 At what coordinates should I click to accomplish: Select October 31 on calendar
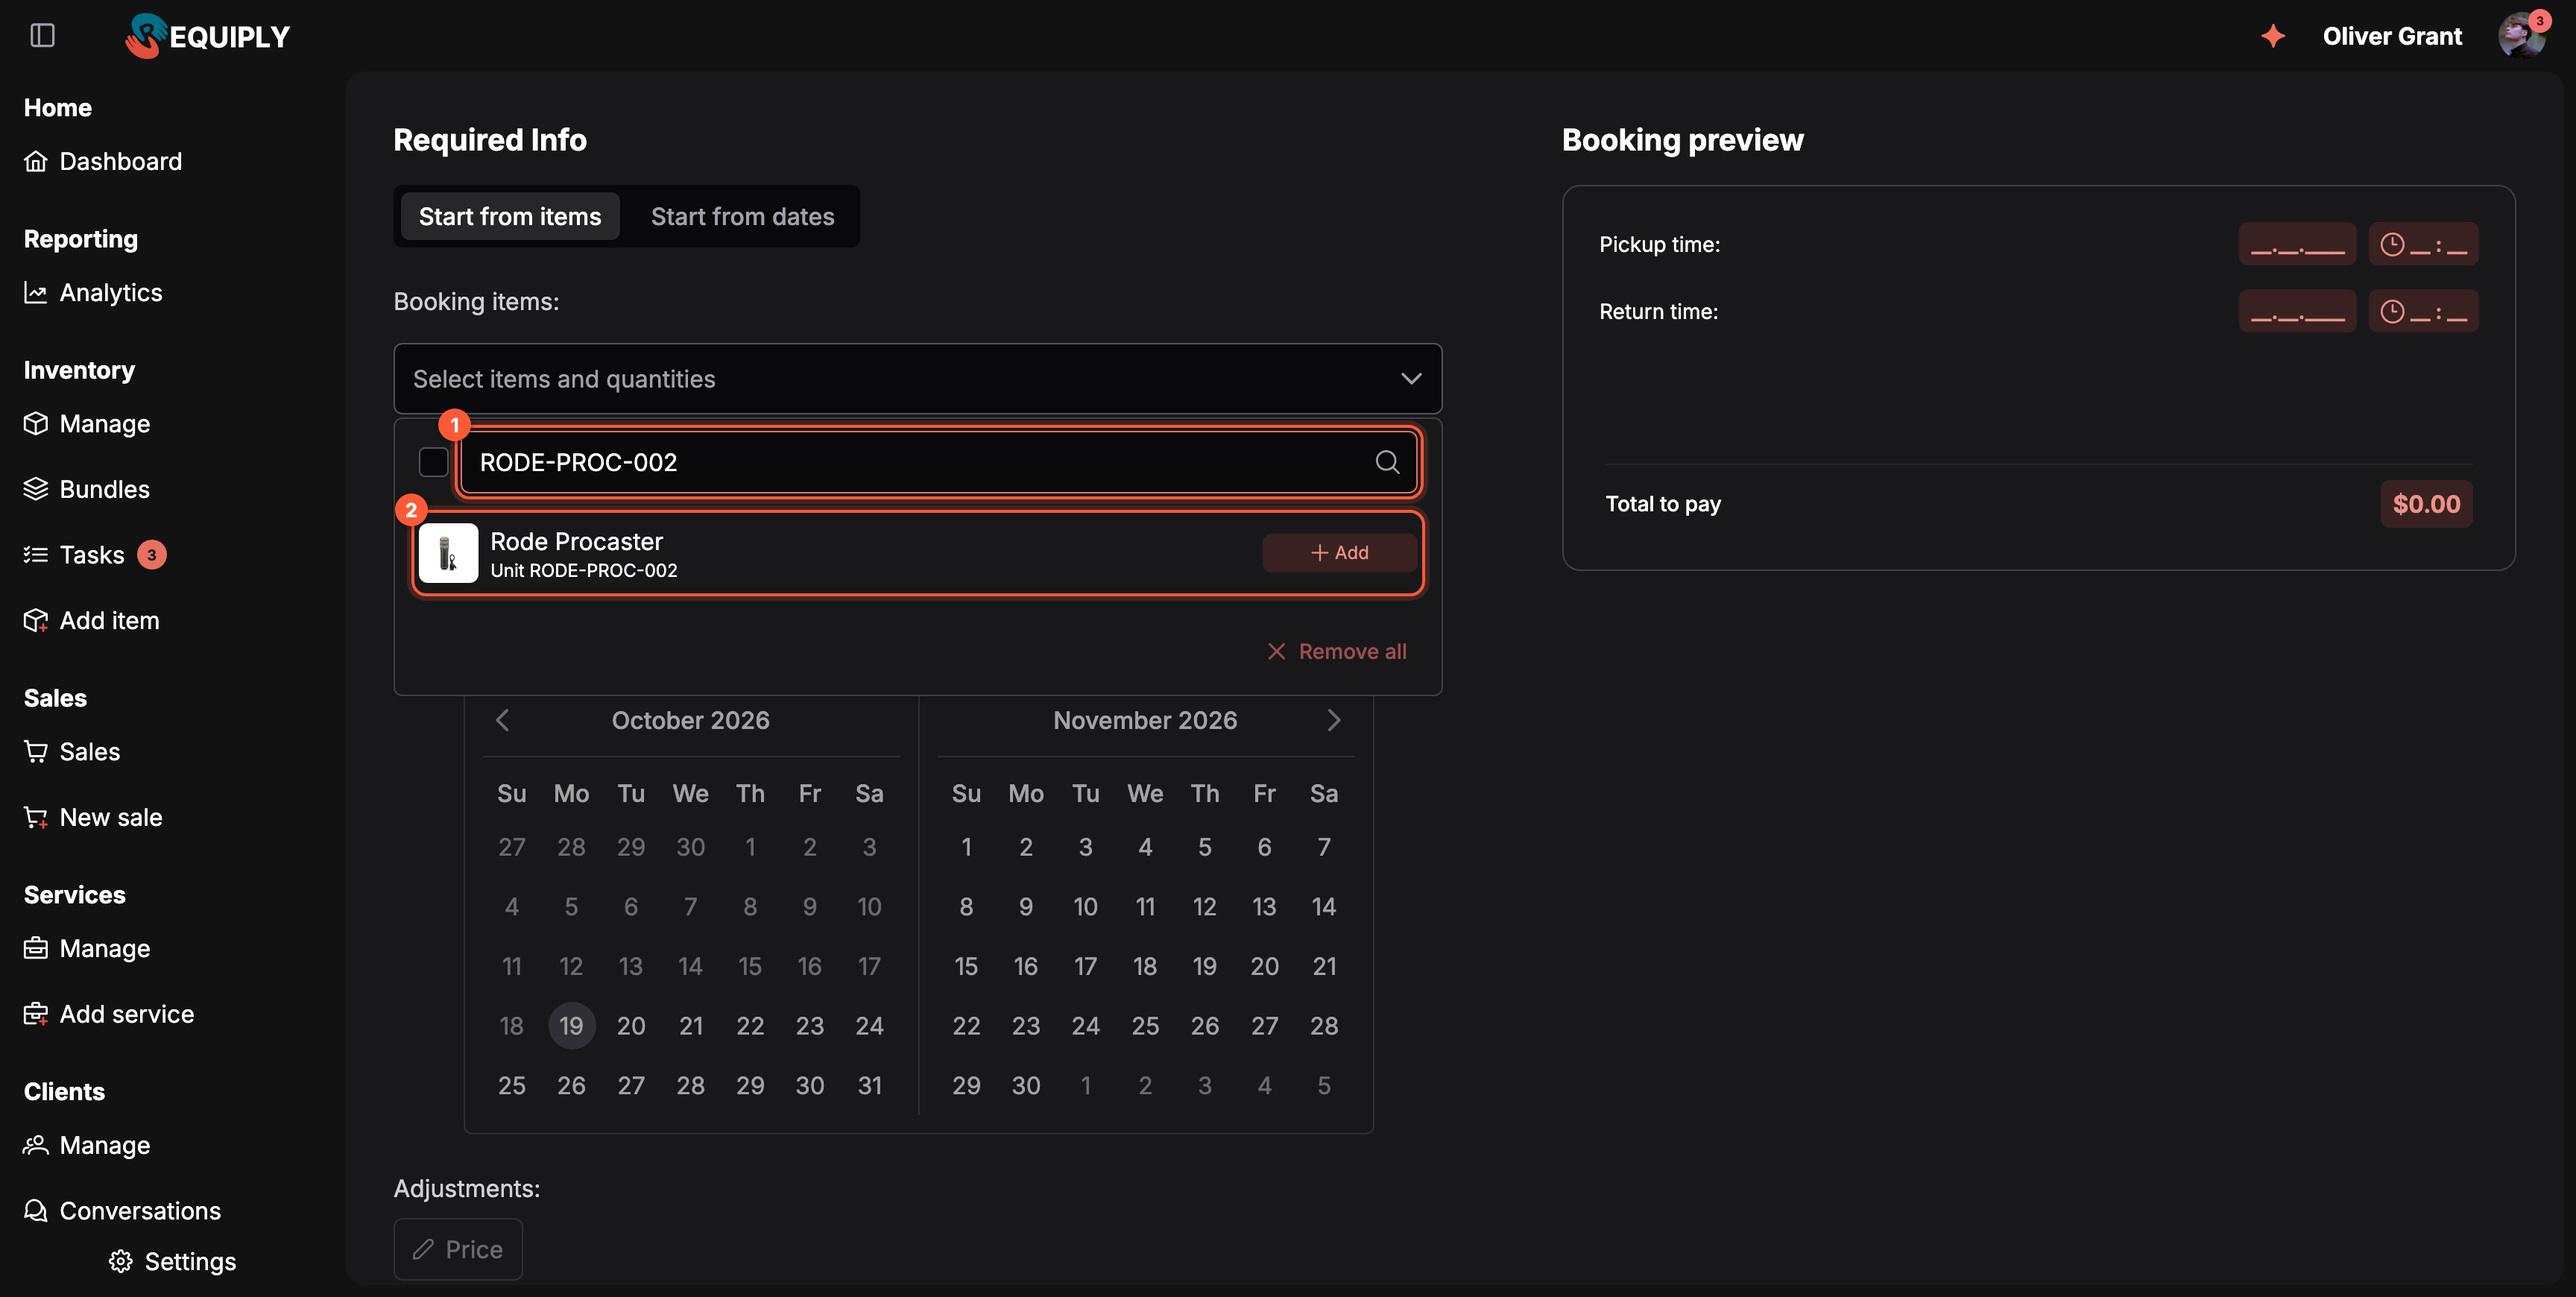click(x=869, y=1085)
